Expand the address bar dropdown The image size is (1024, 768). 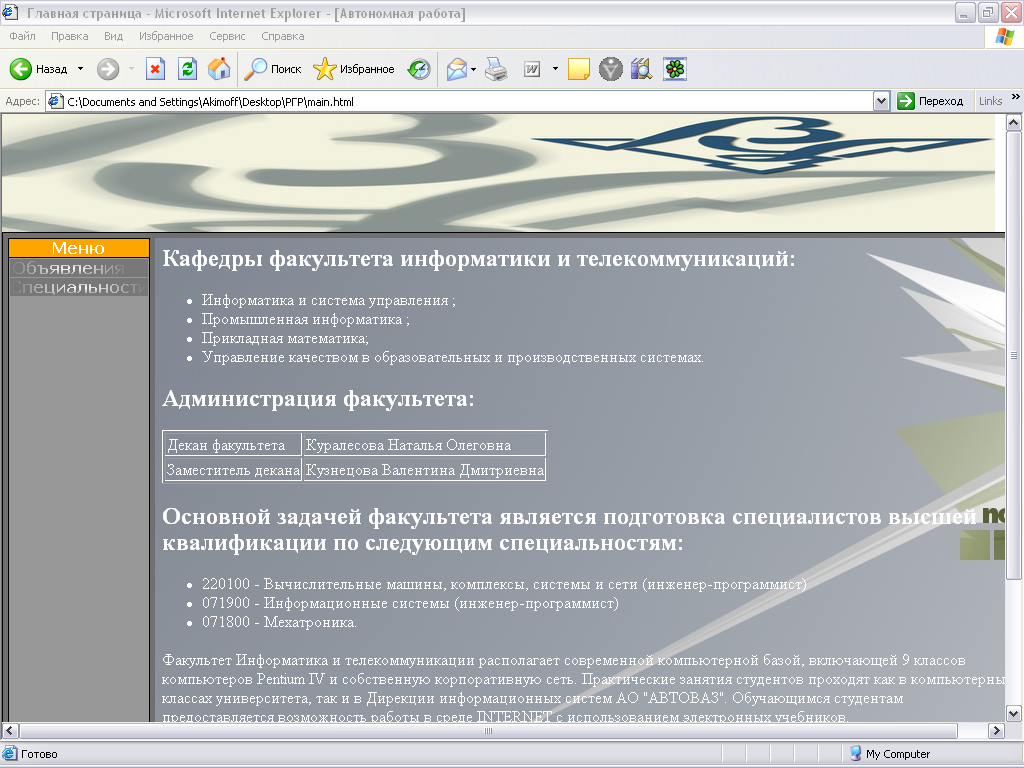882,101
